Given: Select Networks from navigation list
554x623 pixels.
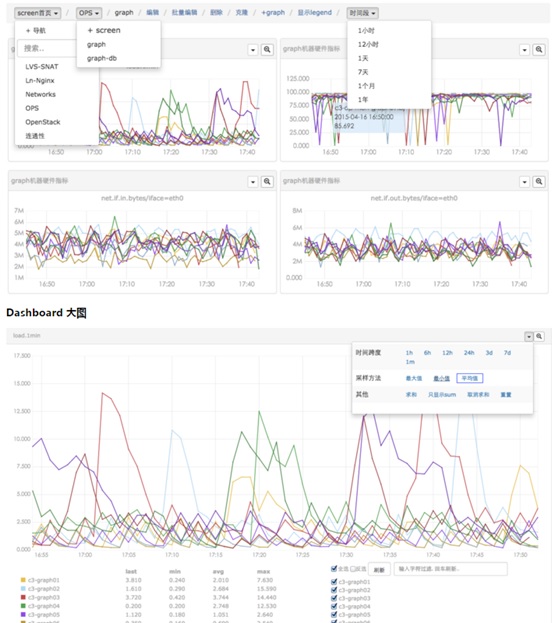Looking at the screenshot, I should coord(41,95).
